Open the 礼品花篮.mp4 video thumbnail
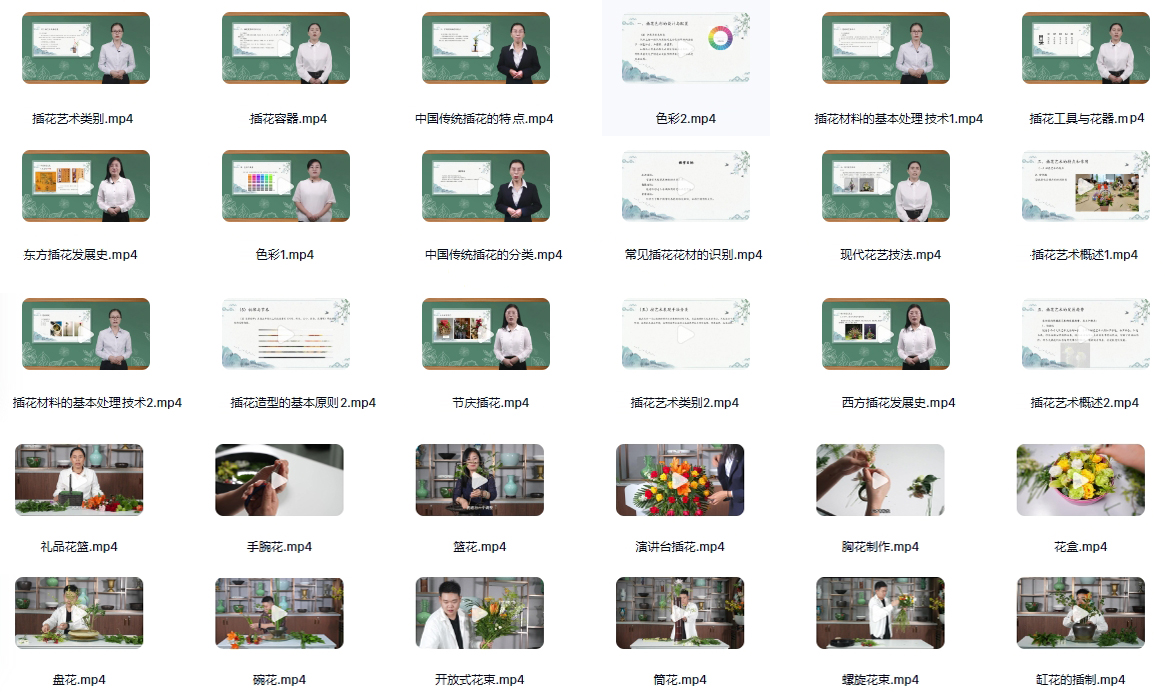 point(79,480)
